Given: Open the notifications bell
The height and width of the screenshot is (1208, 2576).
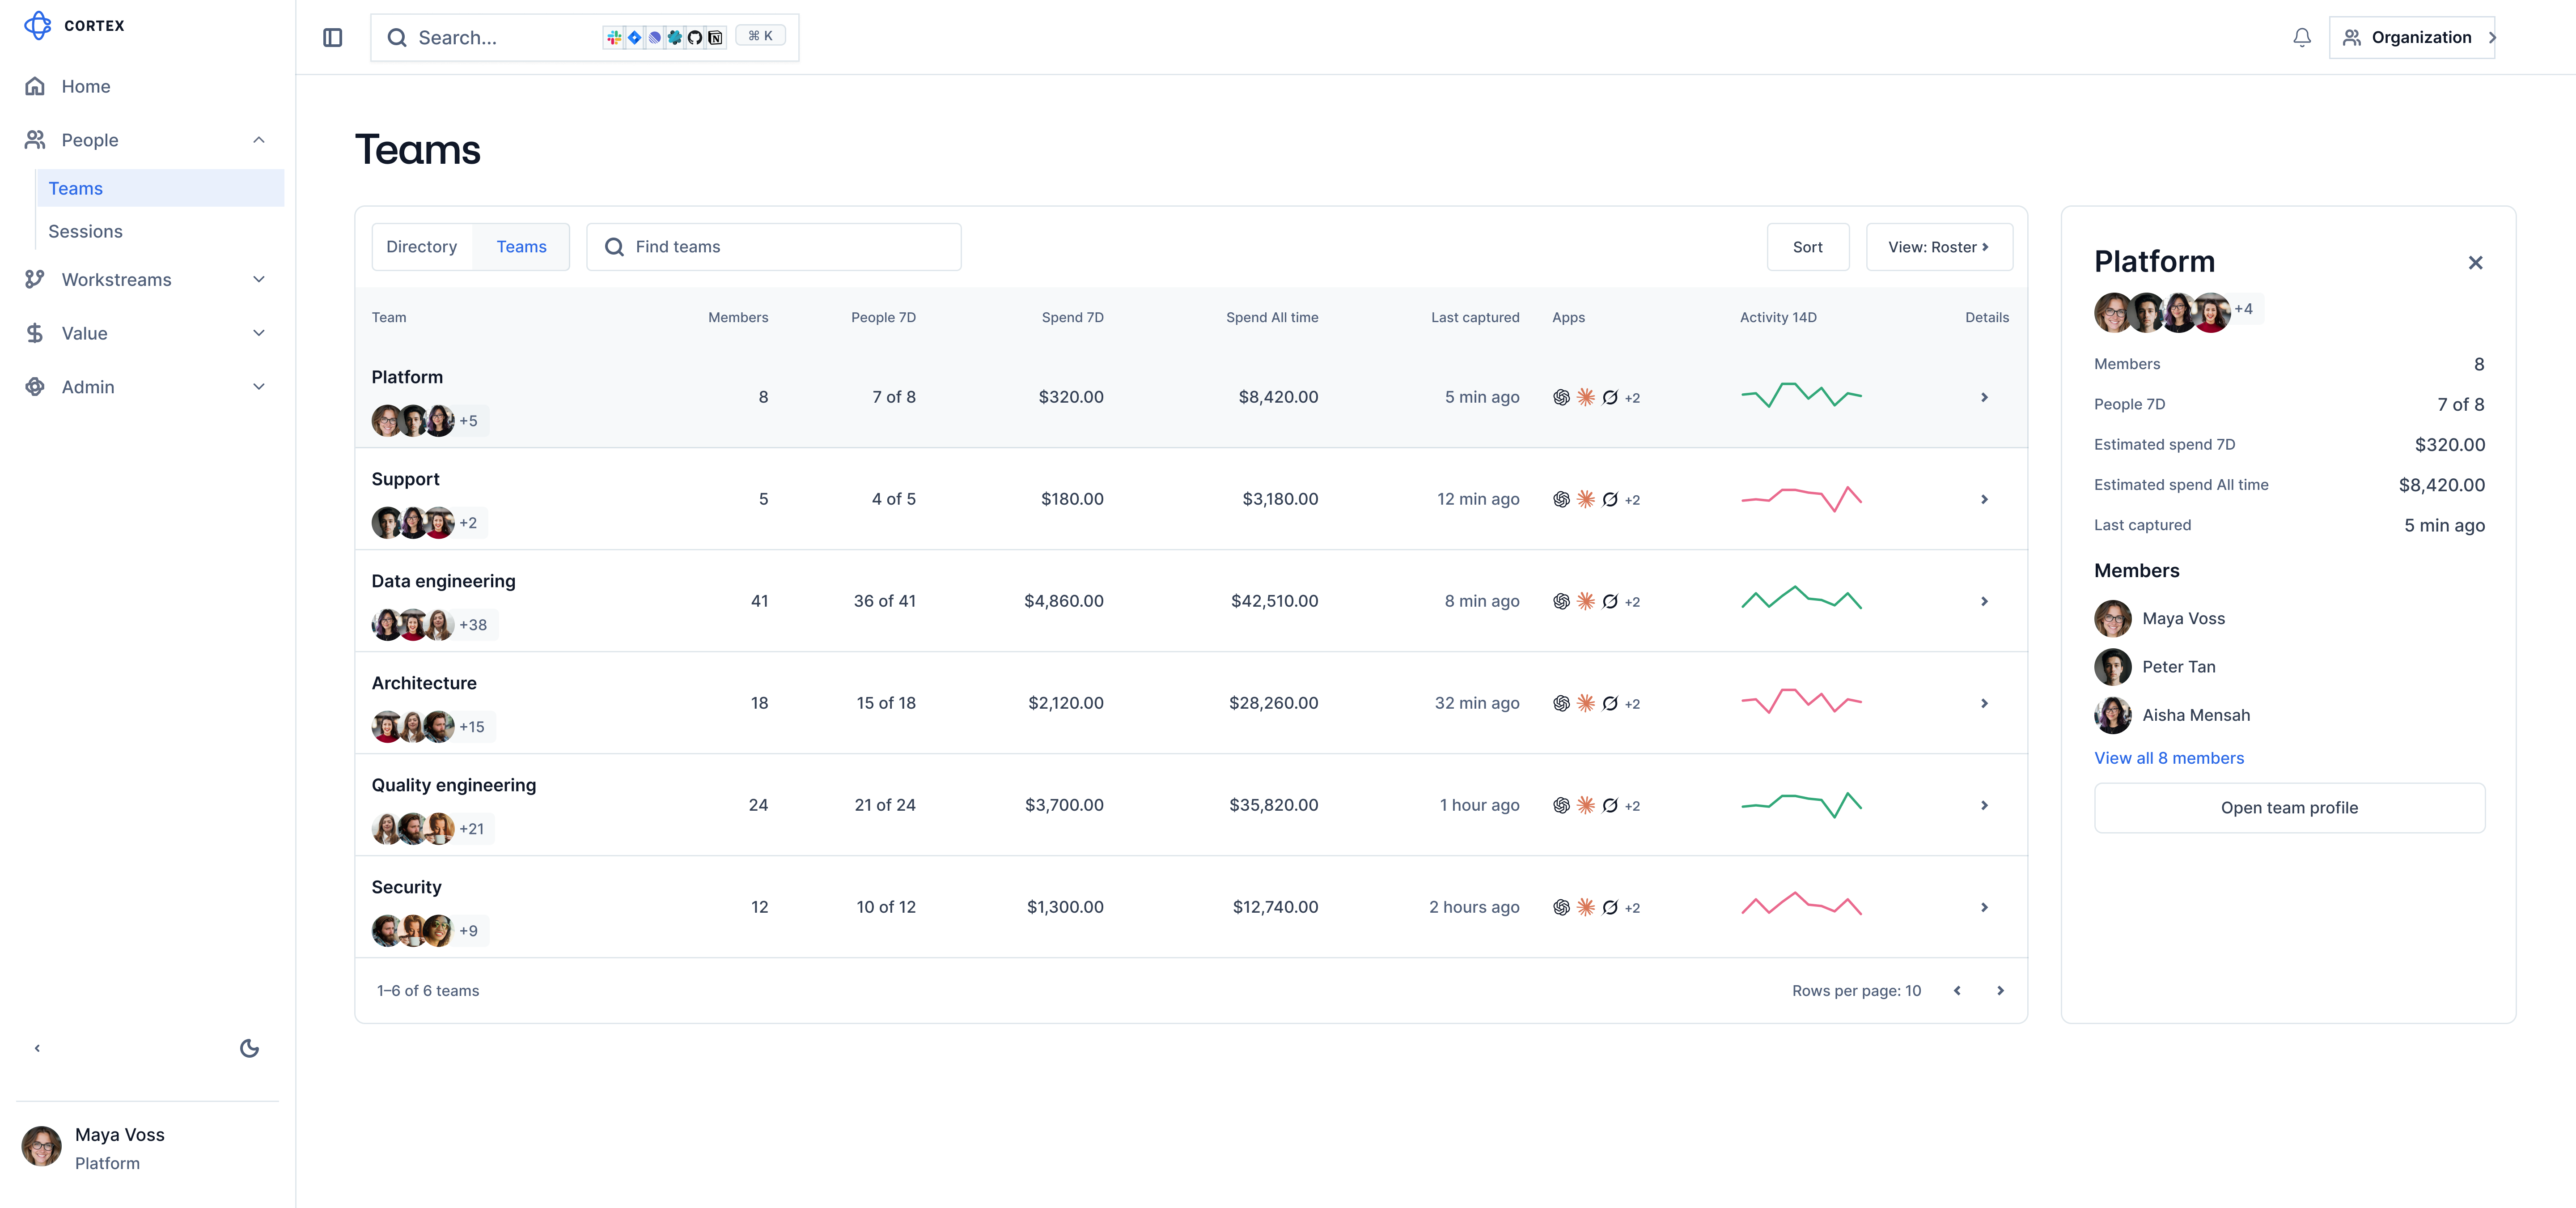Looking at the screenshot, I should tap(2302, 37).
